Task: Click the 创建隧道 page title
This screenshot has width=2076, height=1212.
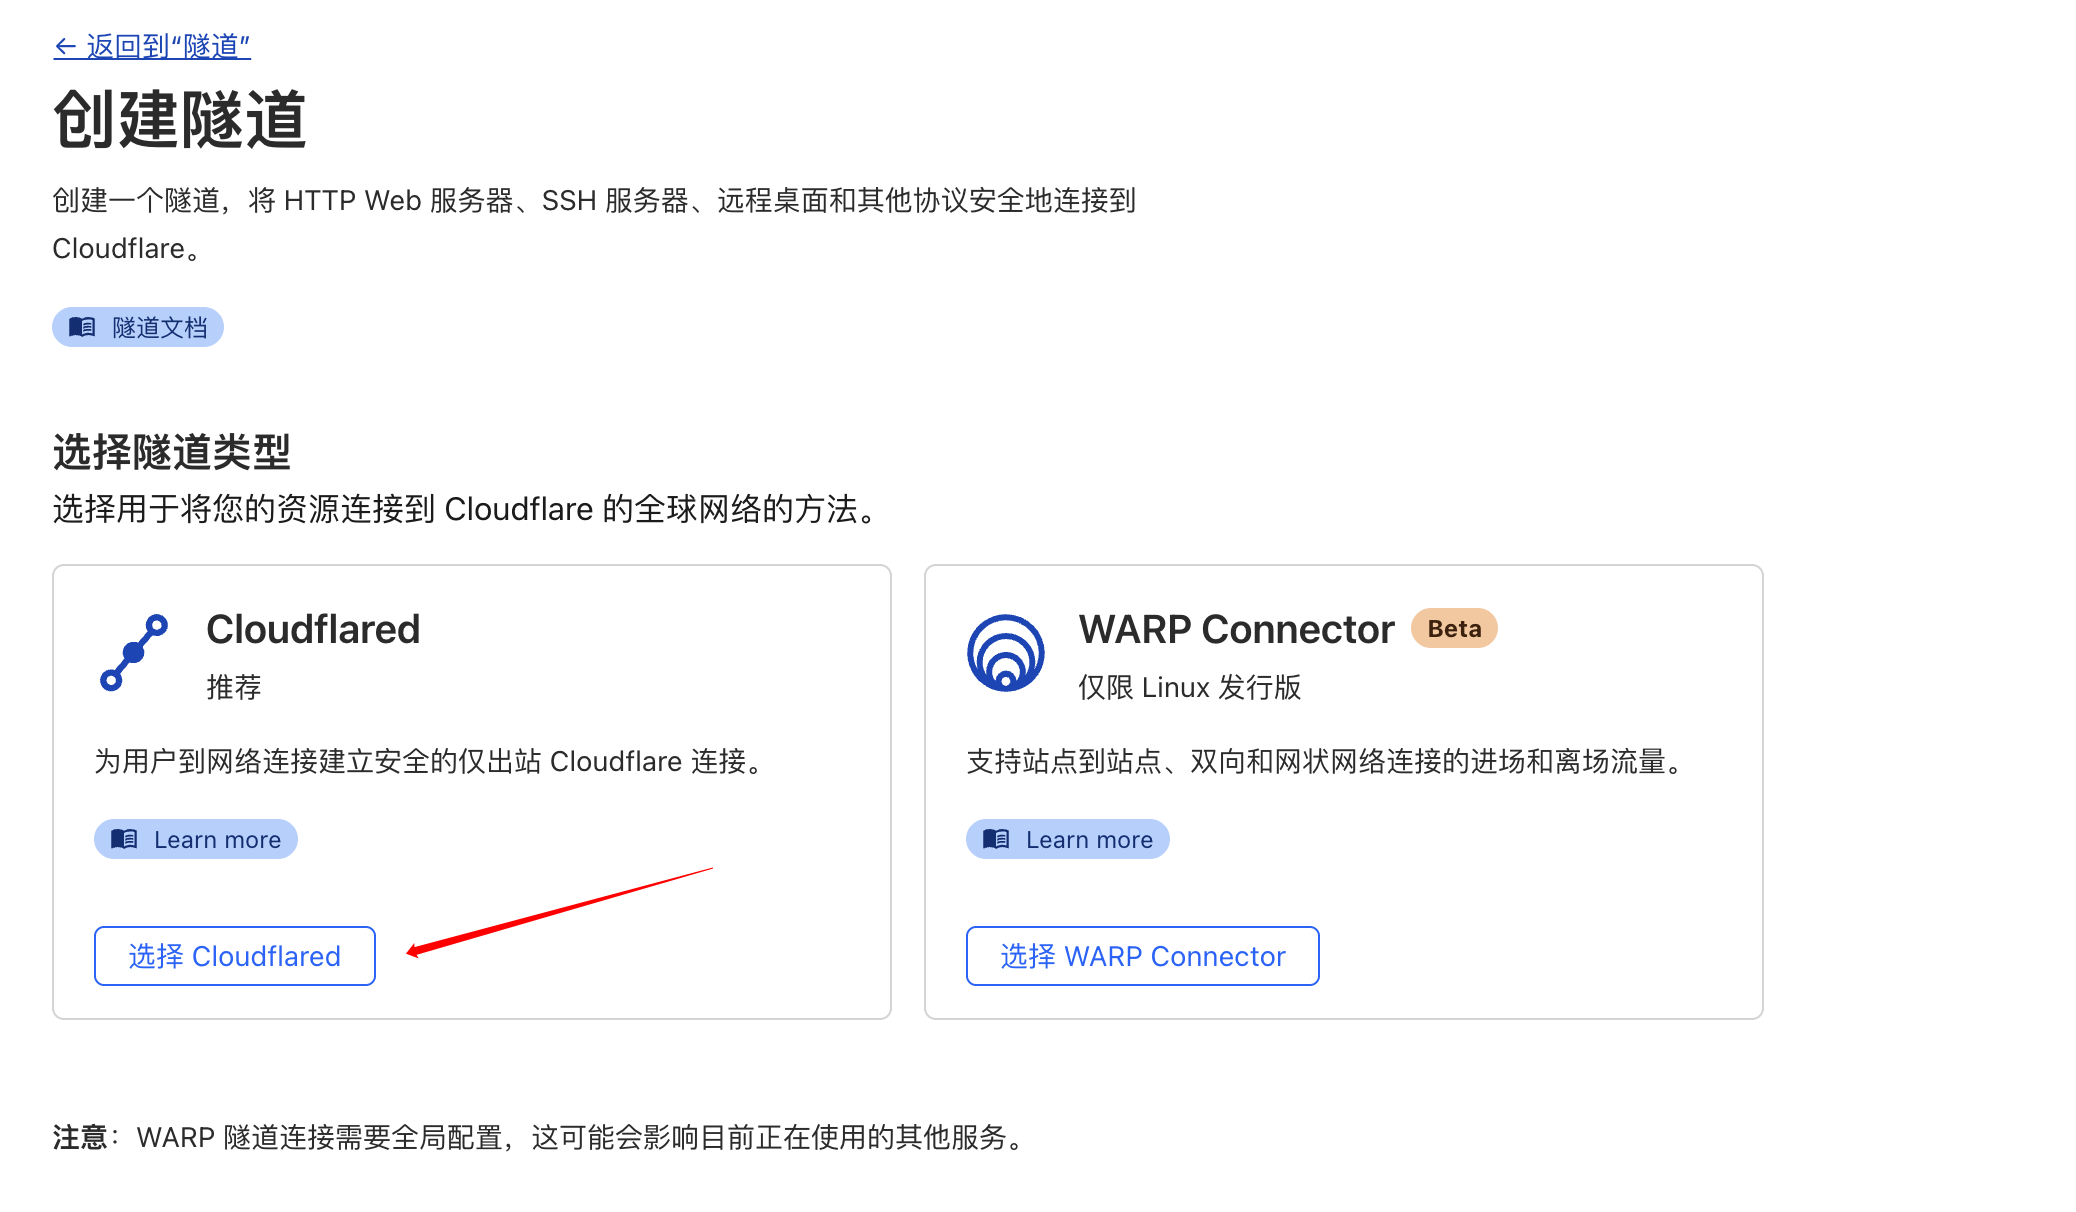Action: 180,120
